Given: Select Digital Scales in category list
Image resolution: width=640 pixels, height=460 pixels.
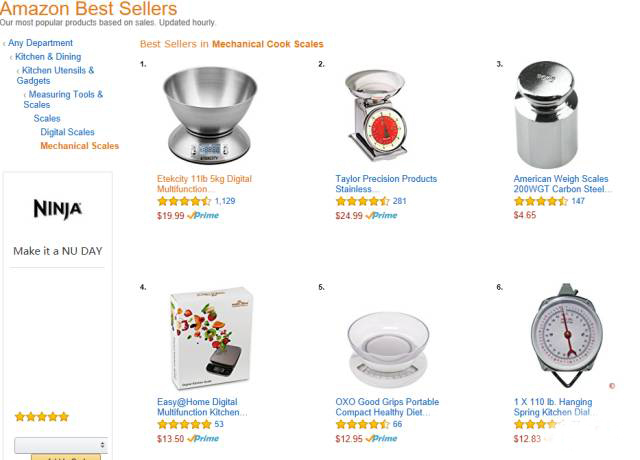Looking at the screenshot, I should pos(68,132).
